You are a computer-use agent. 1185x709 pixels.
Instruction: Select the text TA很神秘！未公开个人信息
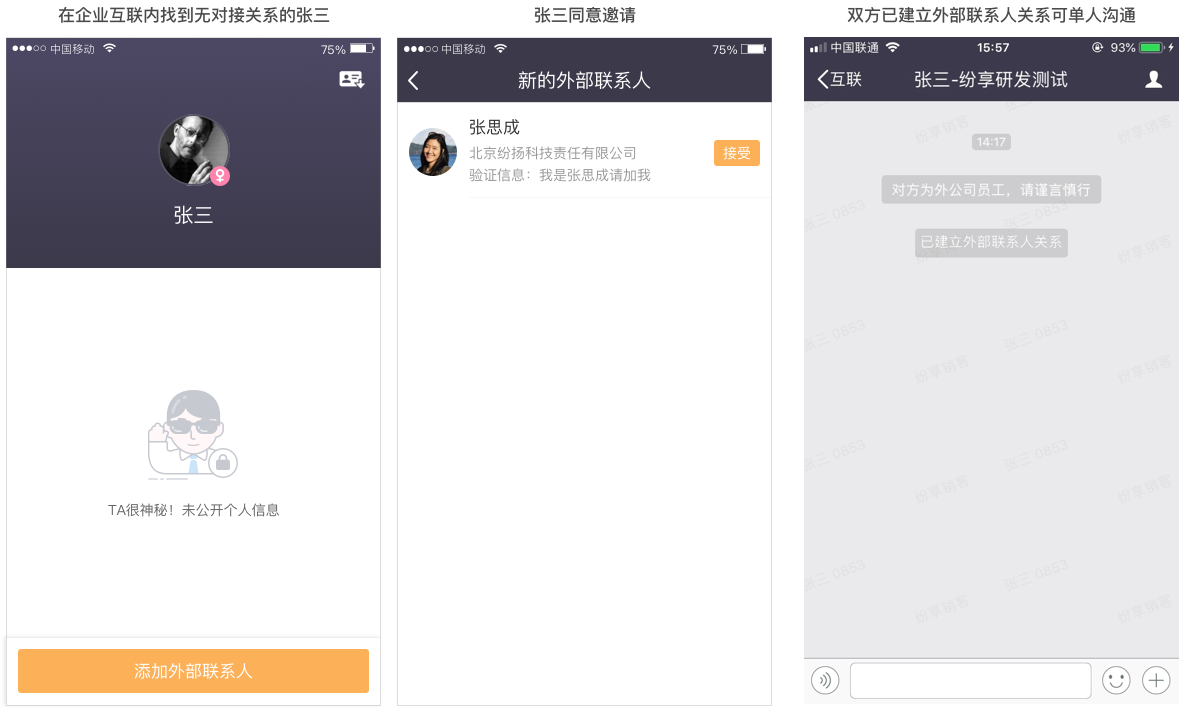coord(193,510)
